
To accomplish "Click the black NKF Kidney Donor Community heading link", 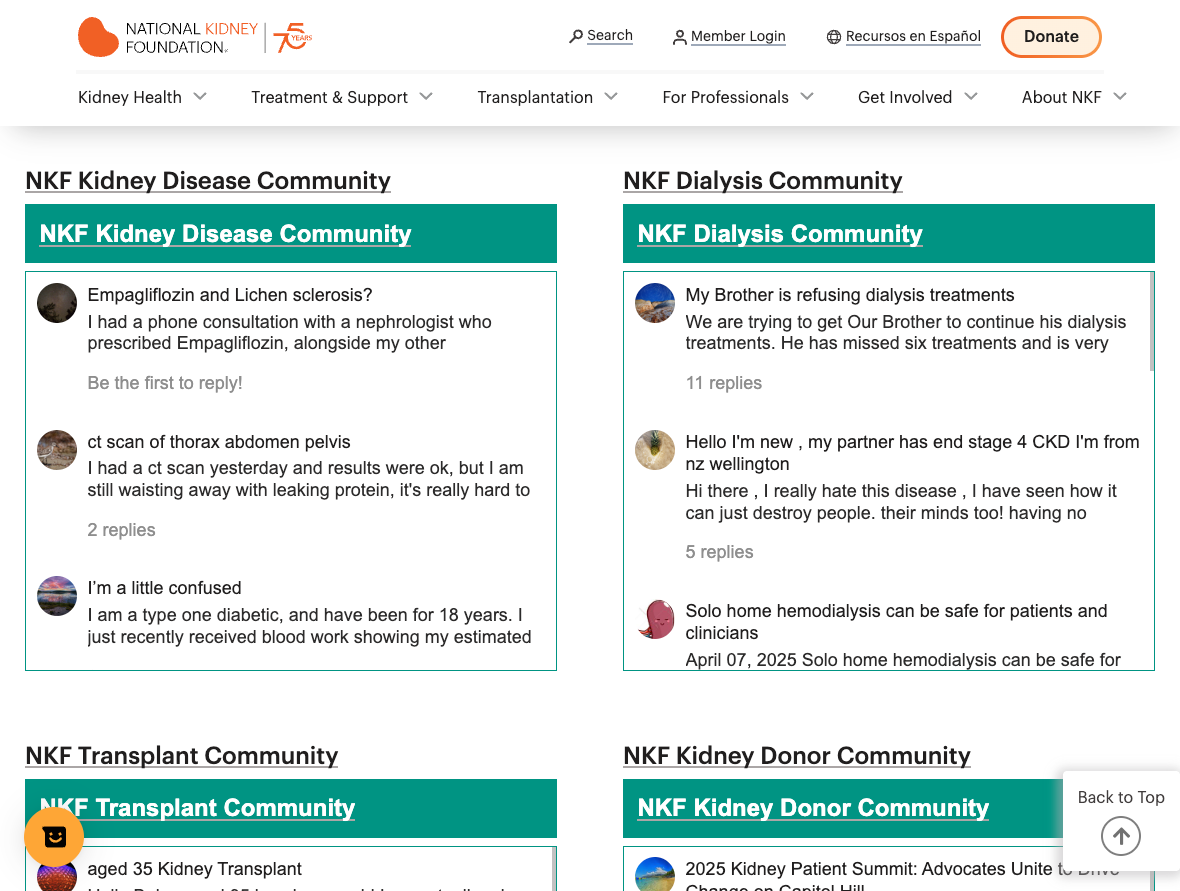I will (x=797, y=756).
